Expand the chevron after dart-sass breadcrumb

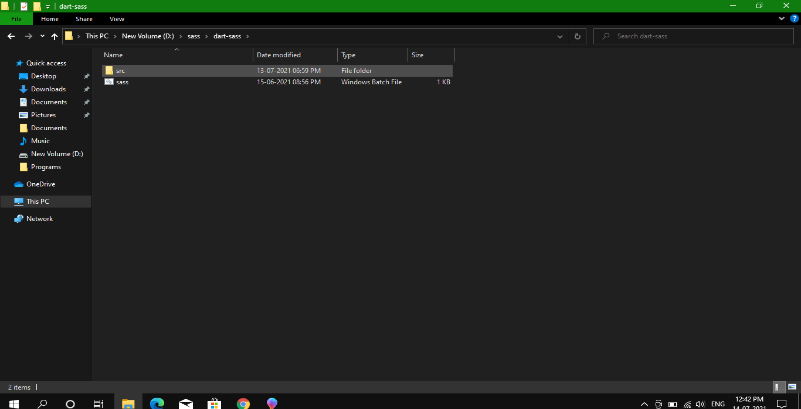(248, 36)
